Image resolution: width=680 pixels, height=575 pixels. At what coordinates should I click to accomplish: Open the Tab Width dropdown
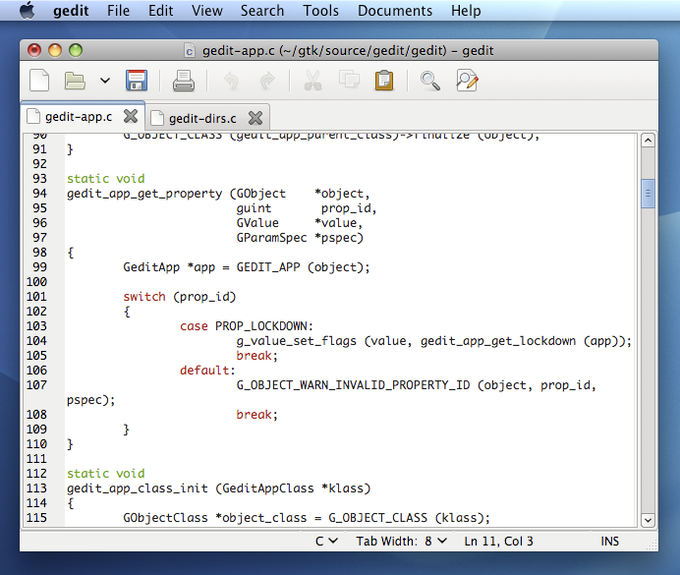click(401, 541)
